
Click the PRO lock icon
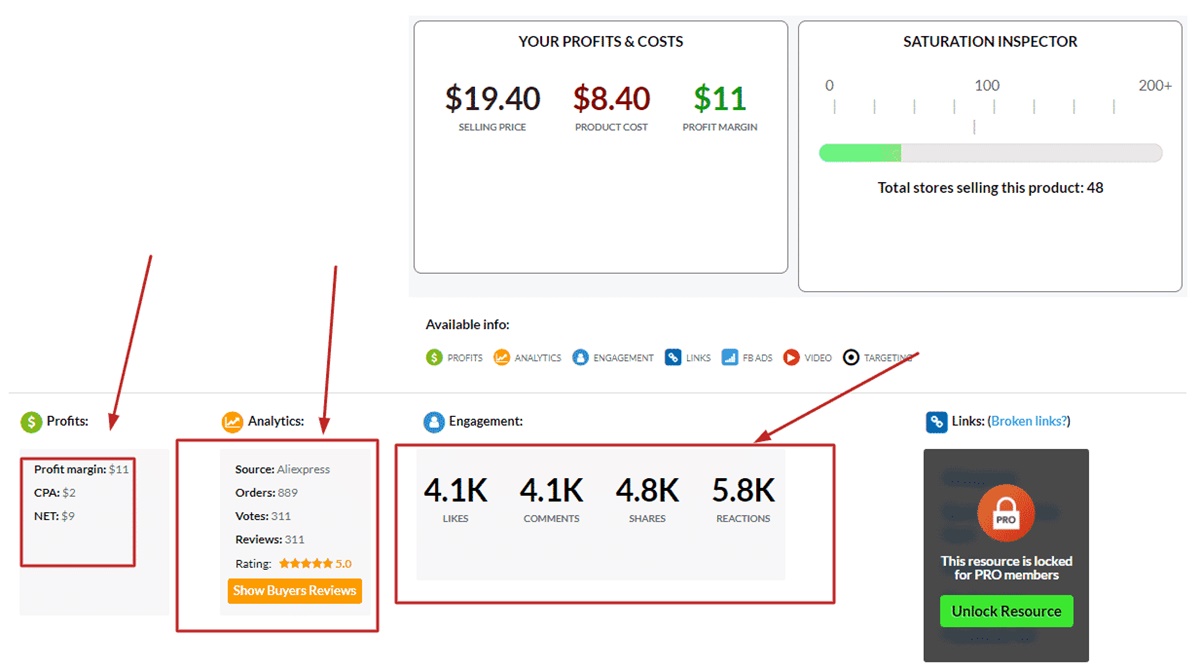[1005, 513]
